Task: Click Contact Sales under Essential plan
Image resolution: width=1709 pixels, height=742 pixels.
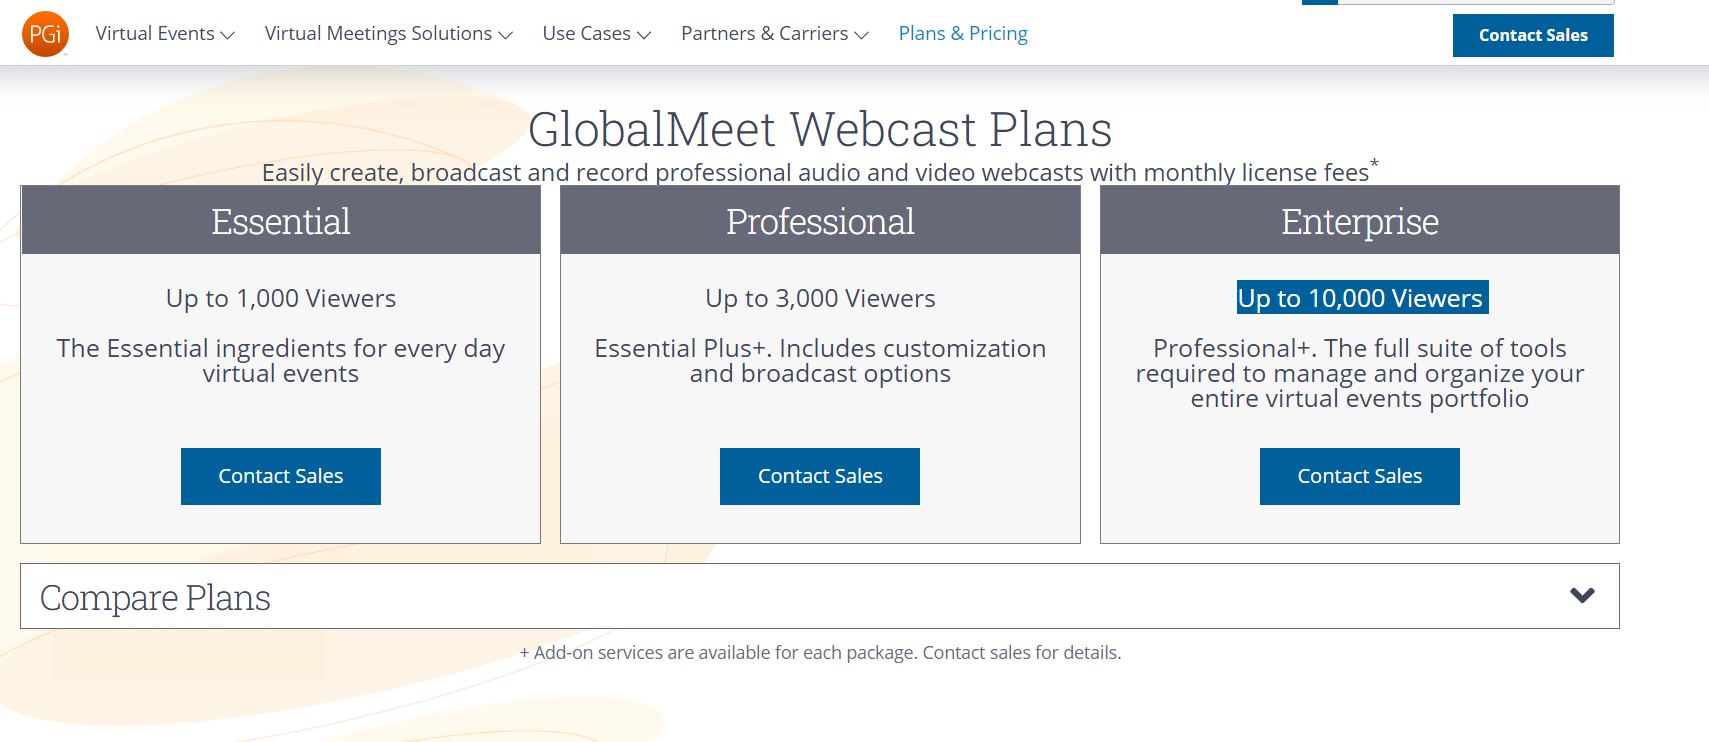Action: (281, 476)
